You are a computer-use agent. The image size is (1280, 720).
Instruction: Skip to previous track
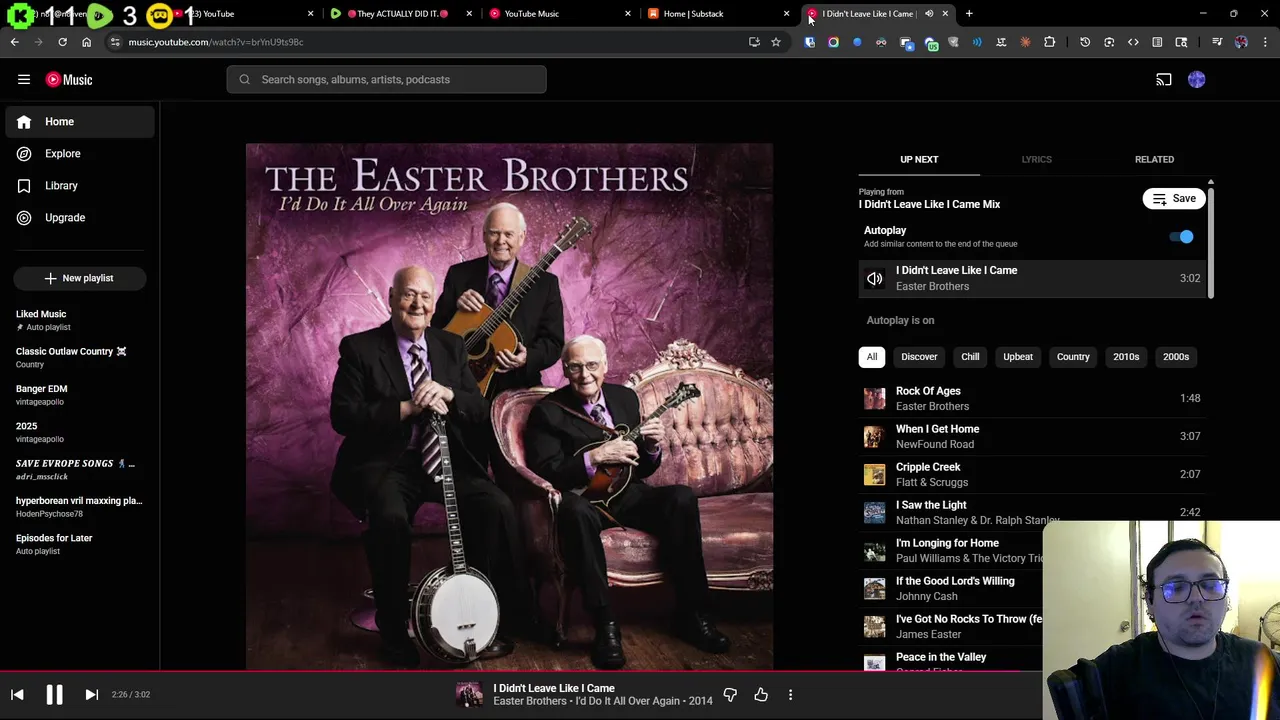pos(17,694)
